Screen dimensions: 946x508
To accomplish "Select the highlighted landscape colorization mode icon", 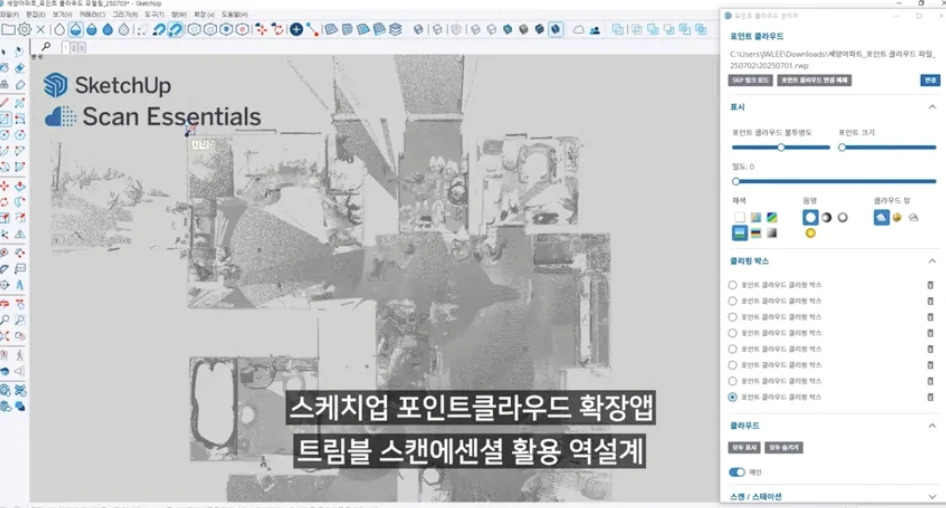I will pyautogui.click(x=739, y=233).
